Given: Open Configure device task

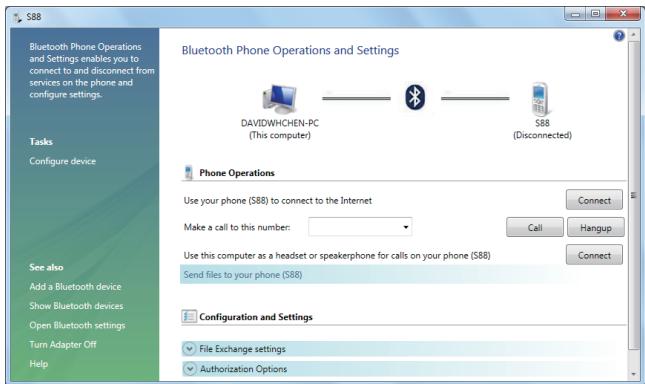Looking at the screenshot, I should (63, 161).
